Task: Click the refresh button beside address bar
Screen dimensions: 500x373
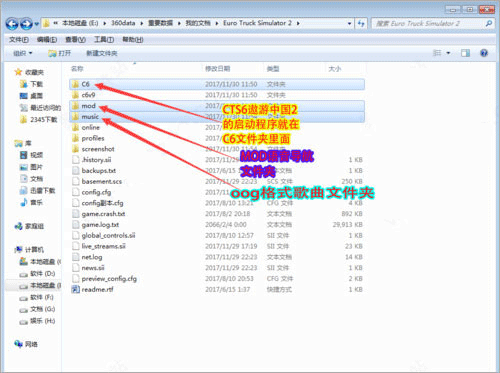Action: [361, 23]
